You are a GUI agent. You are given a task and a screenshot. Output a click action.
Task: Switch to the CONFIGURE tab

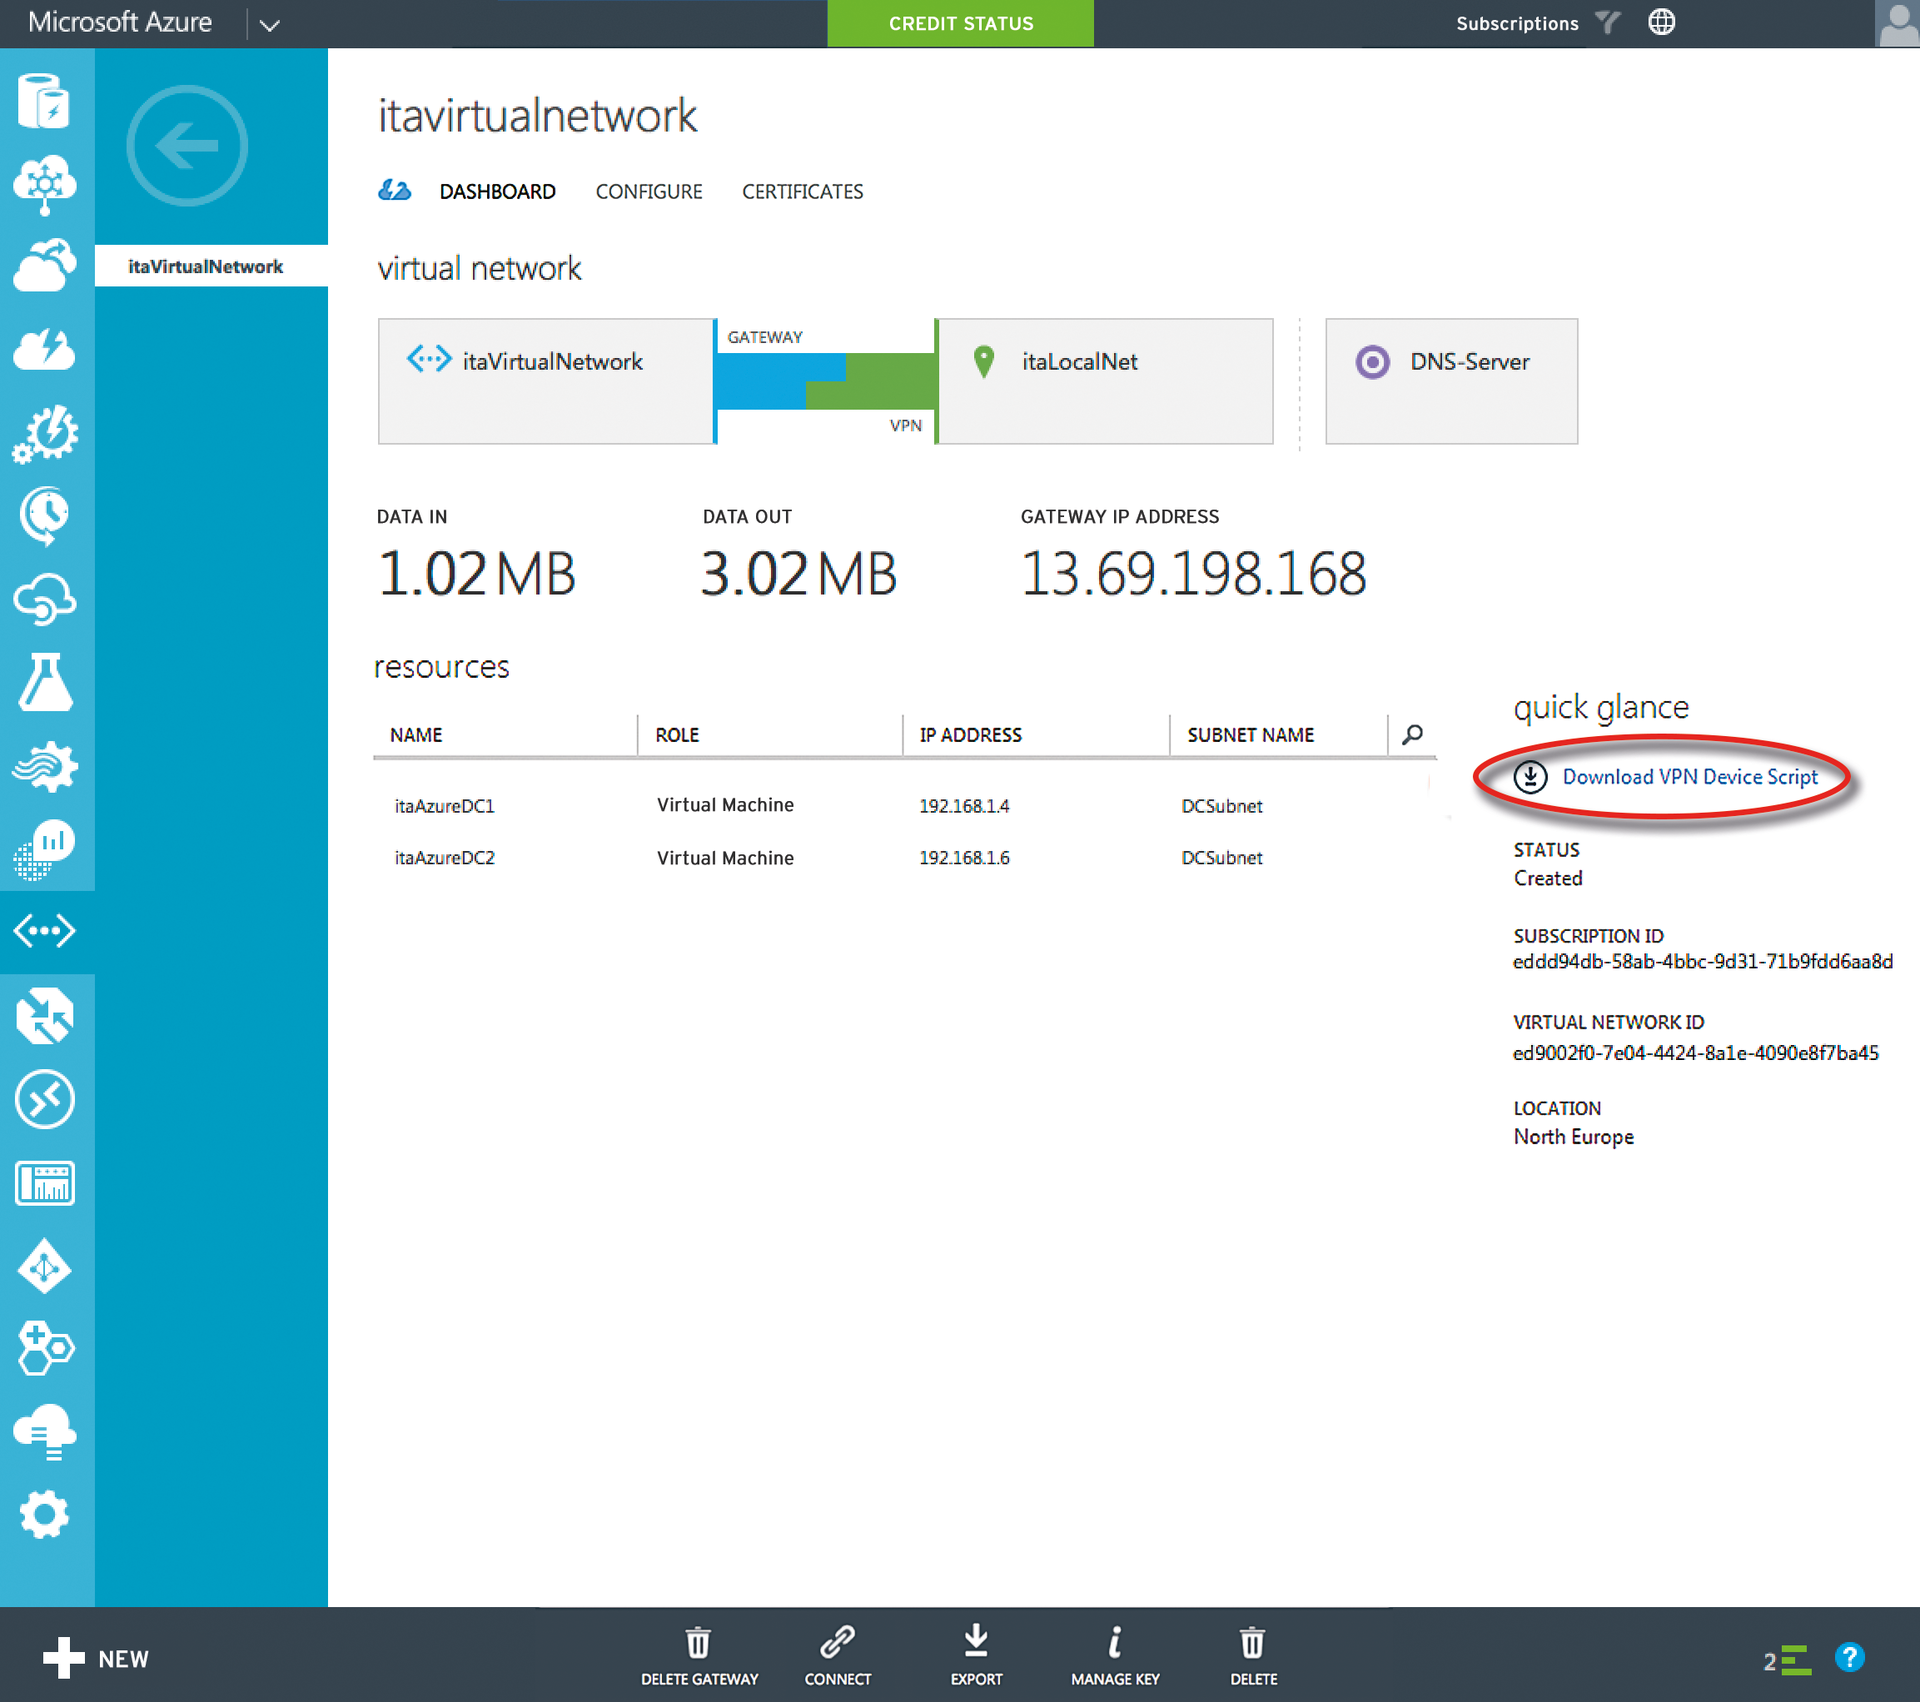pyautogui.click(x=648, y=191)
